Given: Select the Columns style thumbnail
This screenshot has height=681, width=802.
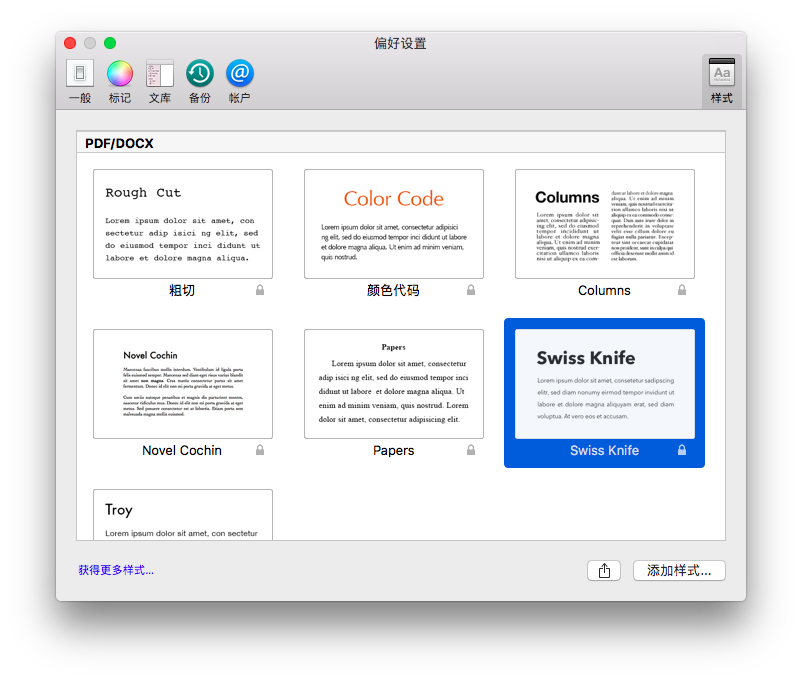Looking at the screenshot, I should click(x=605, y=224).
